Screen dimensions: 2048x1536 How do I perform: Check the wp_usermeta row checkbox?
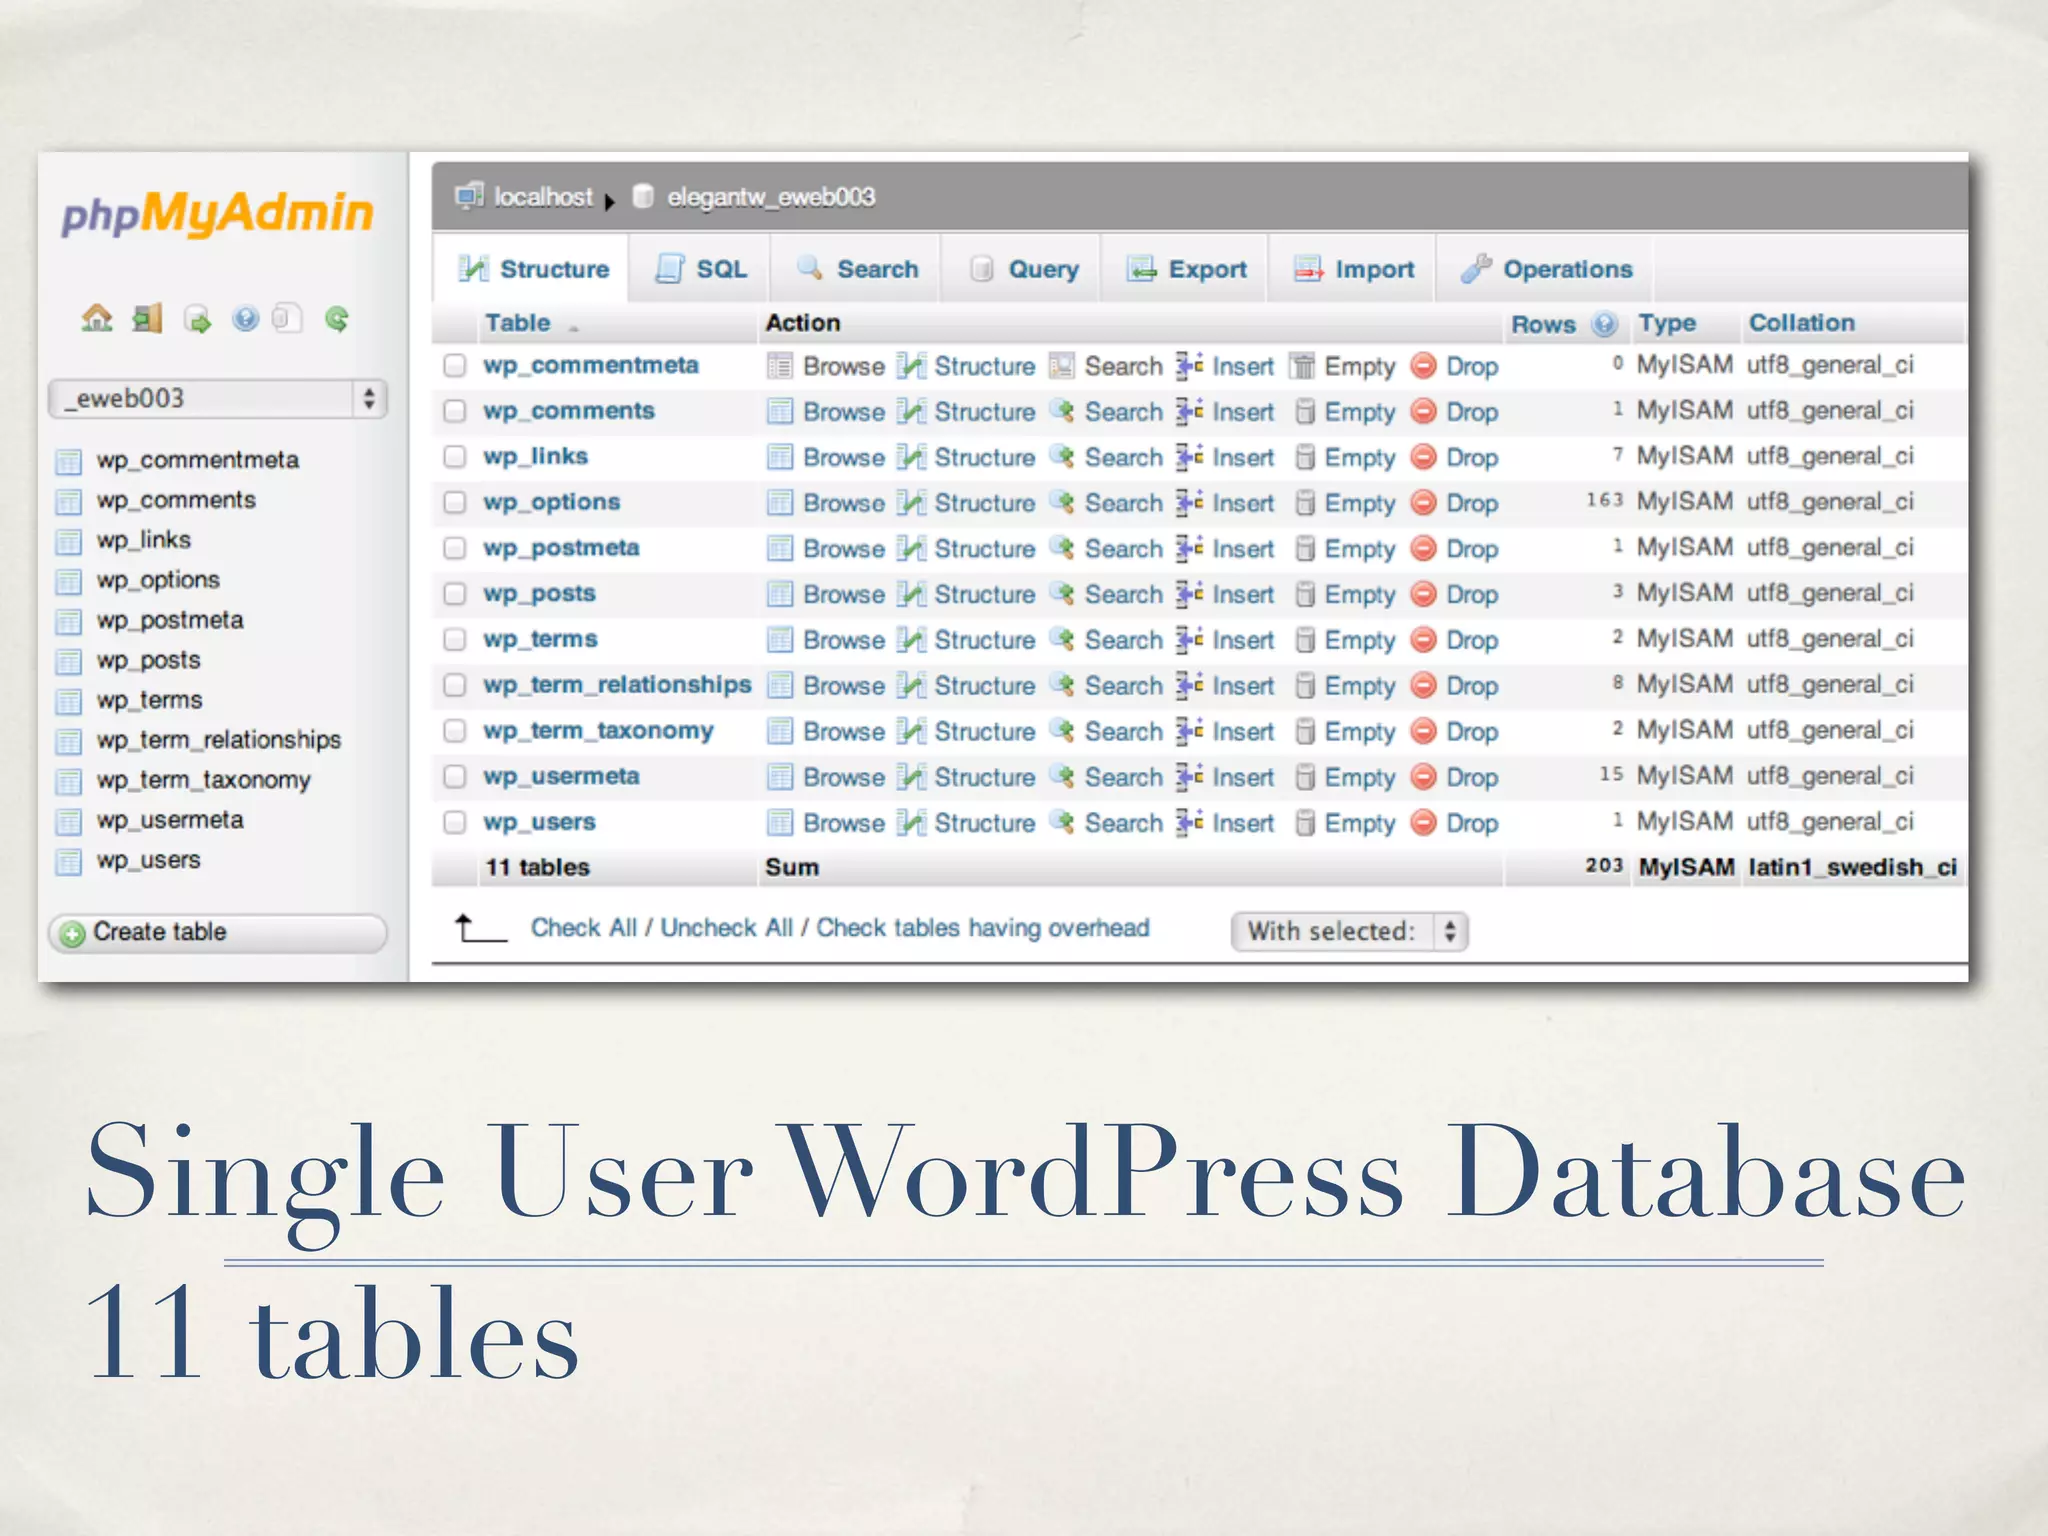pyautogui.click(x=455, y=776)
